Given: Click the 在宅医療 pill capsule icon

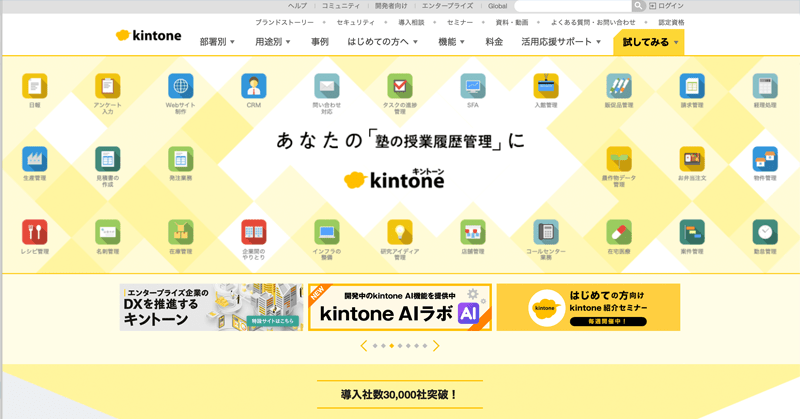Looking at the screenshot, I should pyautogui.click(x=619, y=232).
